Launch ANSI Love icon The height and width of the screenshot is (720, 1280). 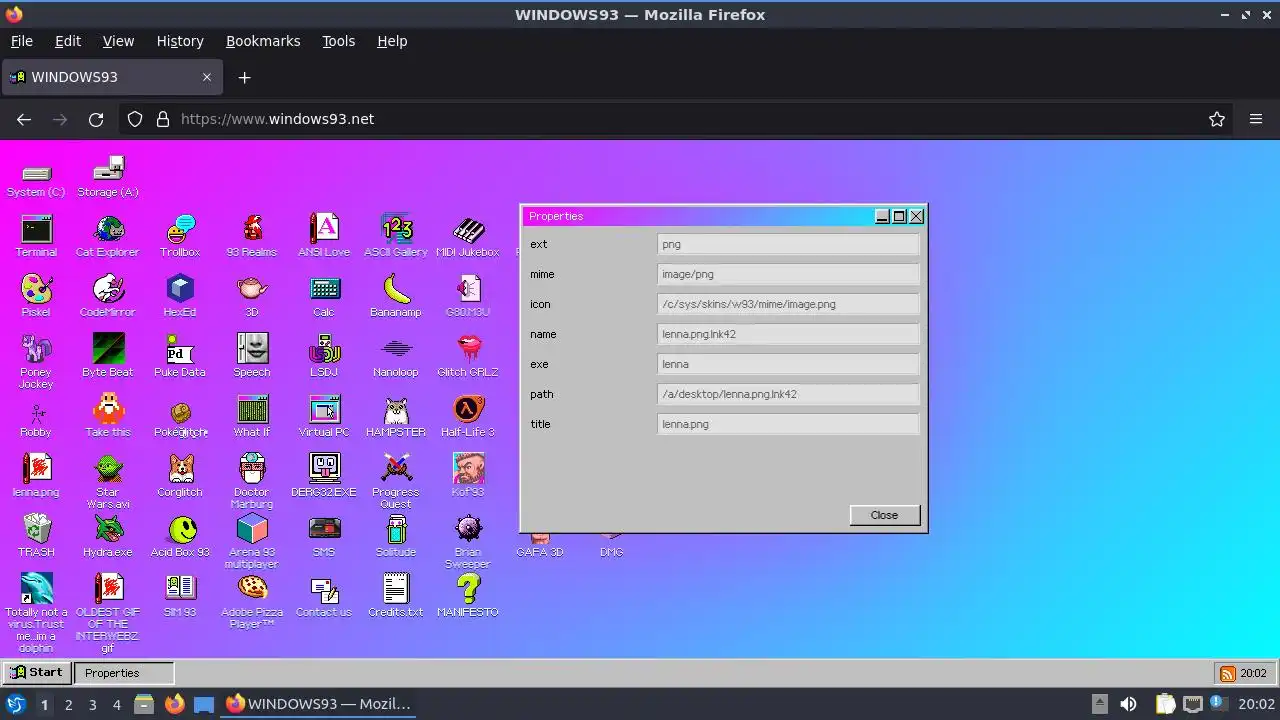[324, 237]
